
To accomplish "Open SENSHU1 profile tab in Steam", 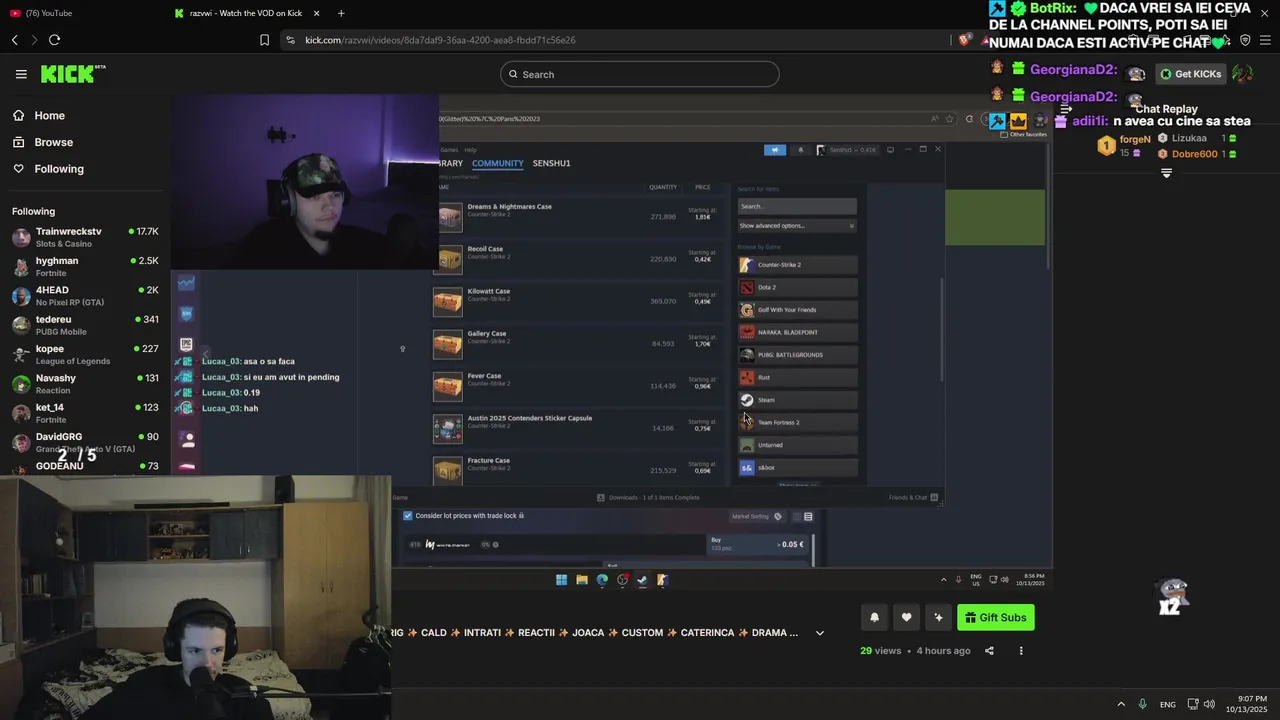I will pos(552,163).
